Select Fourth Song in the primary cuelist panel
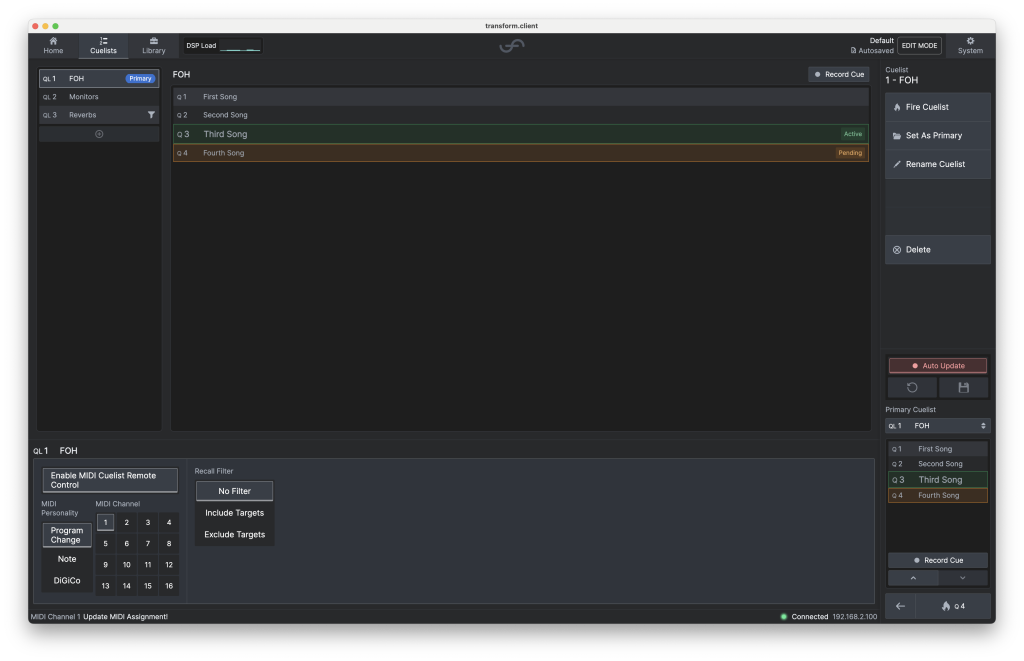Viewport: 1024px width, 661px height. pyautogui.click(x=937, y=495)
